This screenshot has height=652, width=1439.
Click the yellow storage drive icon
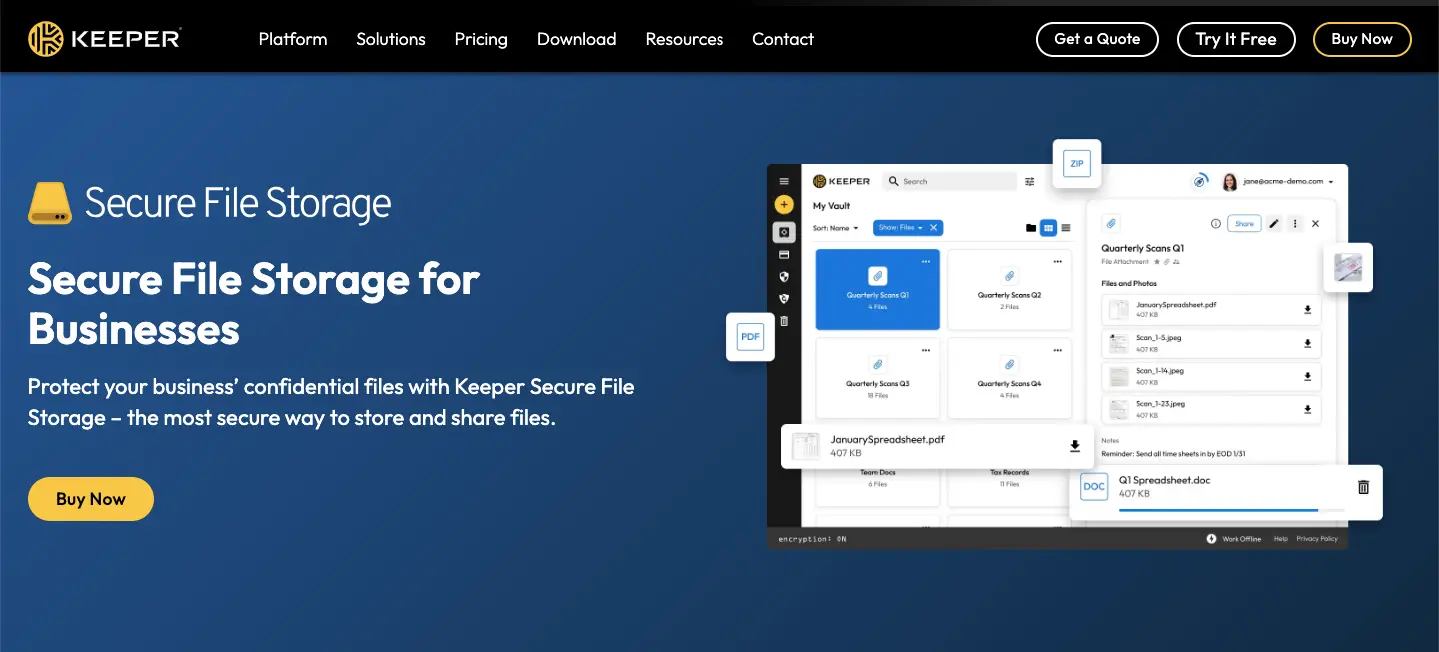[x=50, y=203]
